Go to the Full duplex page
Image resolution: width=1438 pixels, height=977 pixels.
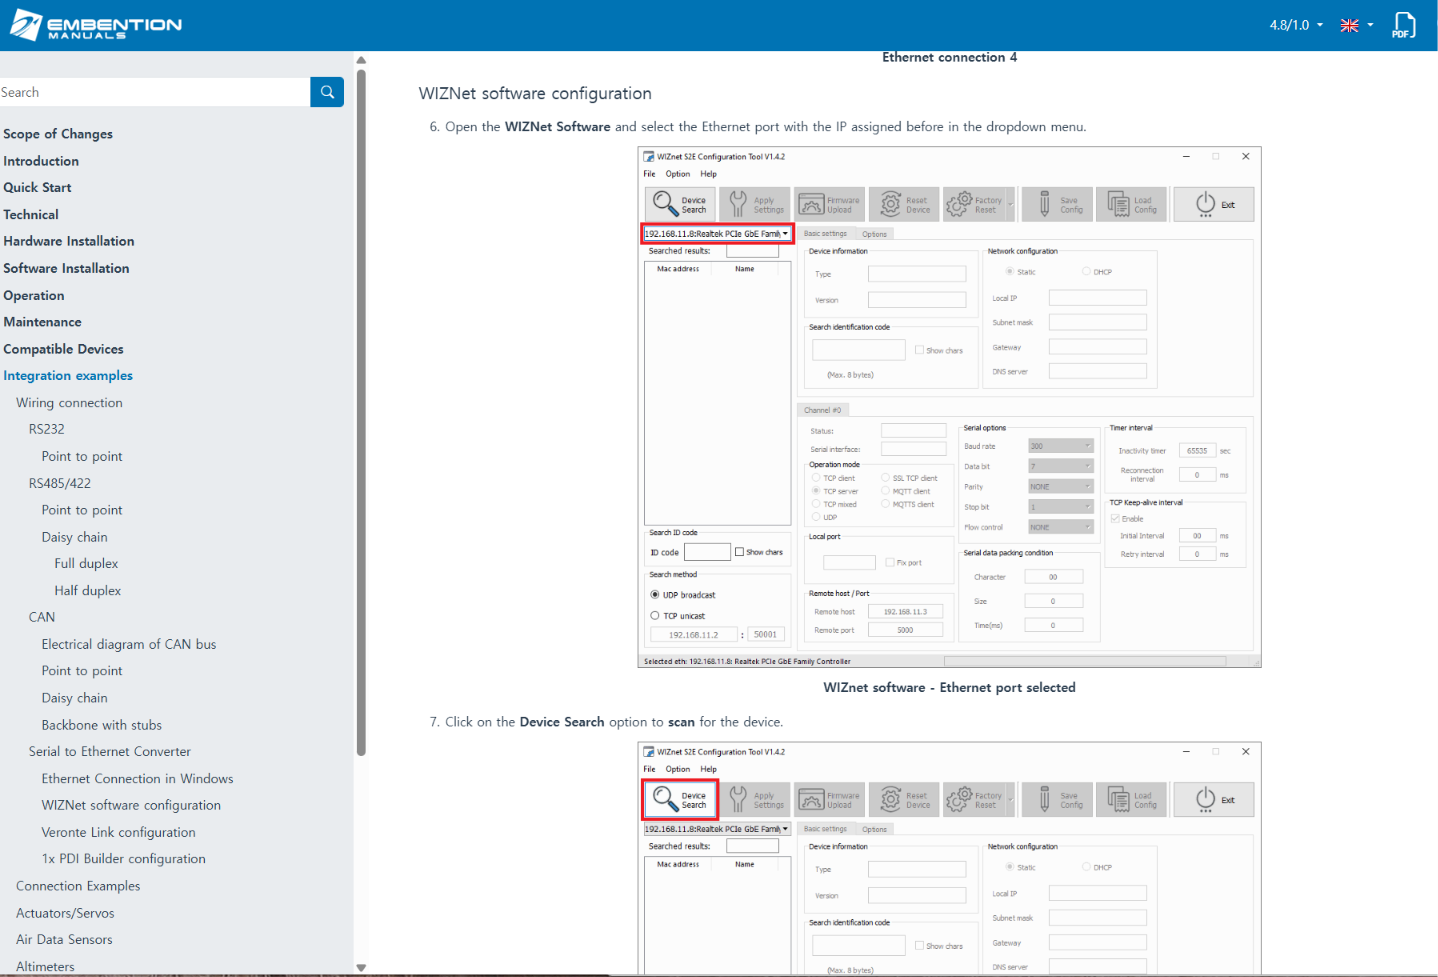(86, 564)
